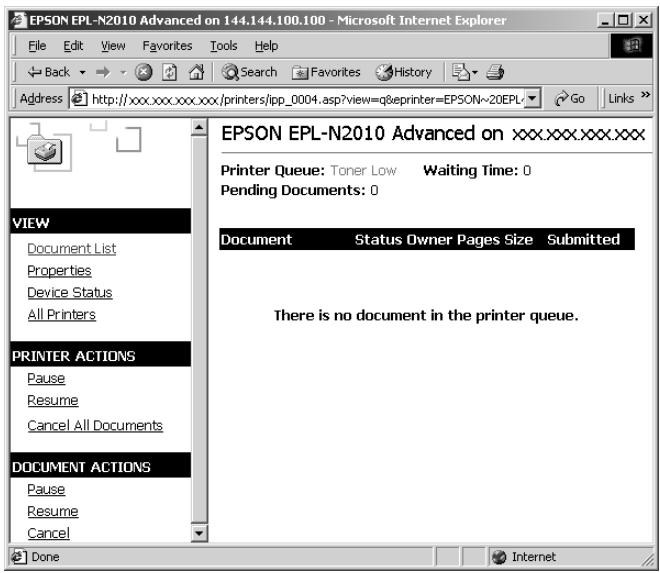This screenshot has height=573, width=660.
Task: Open the Help menu
Action: click(x=266, y=45)
